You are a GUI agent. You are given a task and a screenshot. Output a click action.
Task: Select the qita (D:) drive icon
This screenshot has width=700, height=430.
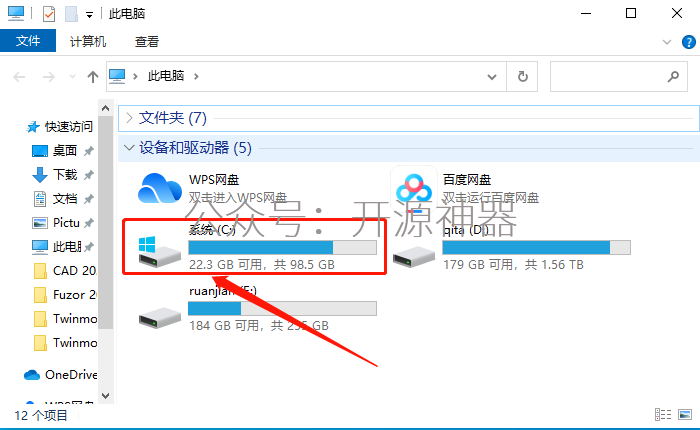[x=414, y=257]
